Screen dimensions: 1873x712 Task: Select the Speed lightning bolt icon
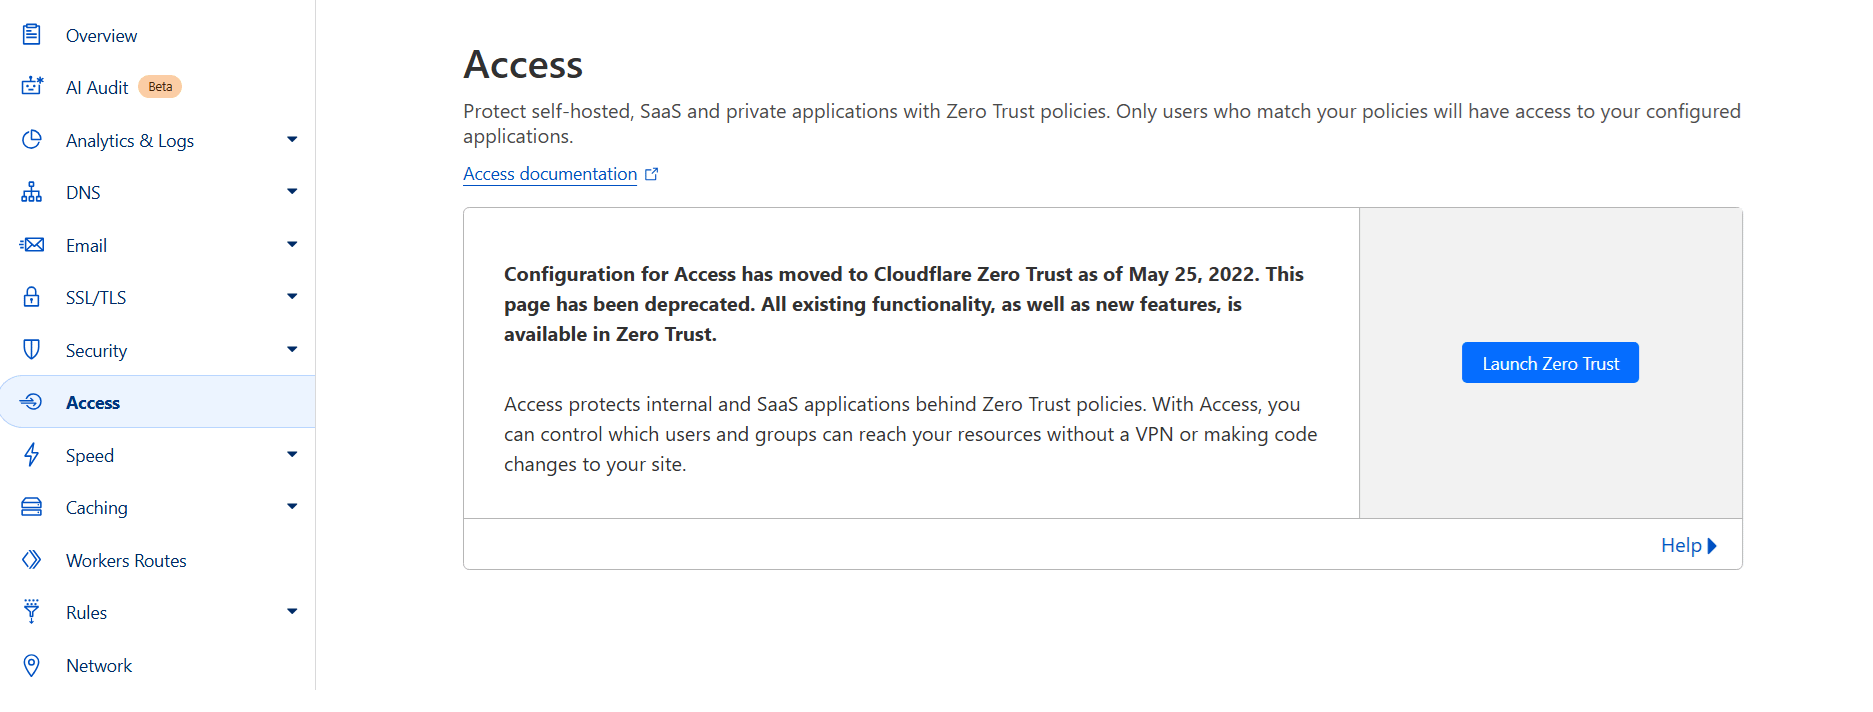pyautogui.click(x=31, y=454)
